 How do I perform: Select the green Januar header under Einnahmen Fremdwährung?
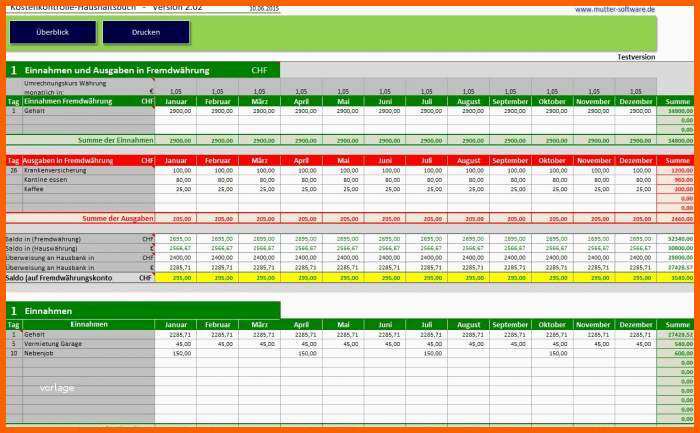pos(176,101)
